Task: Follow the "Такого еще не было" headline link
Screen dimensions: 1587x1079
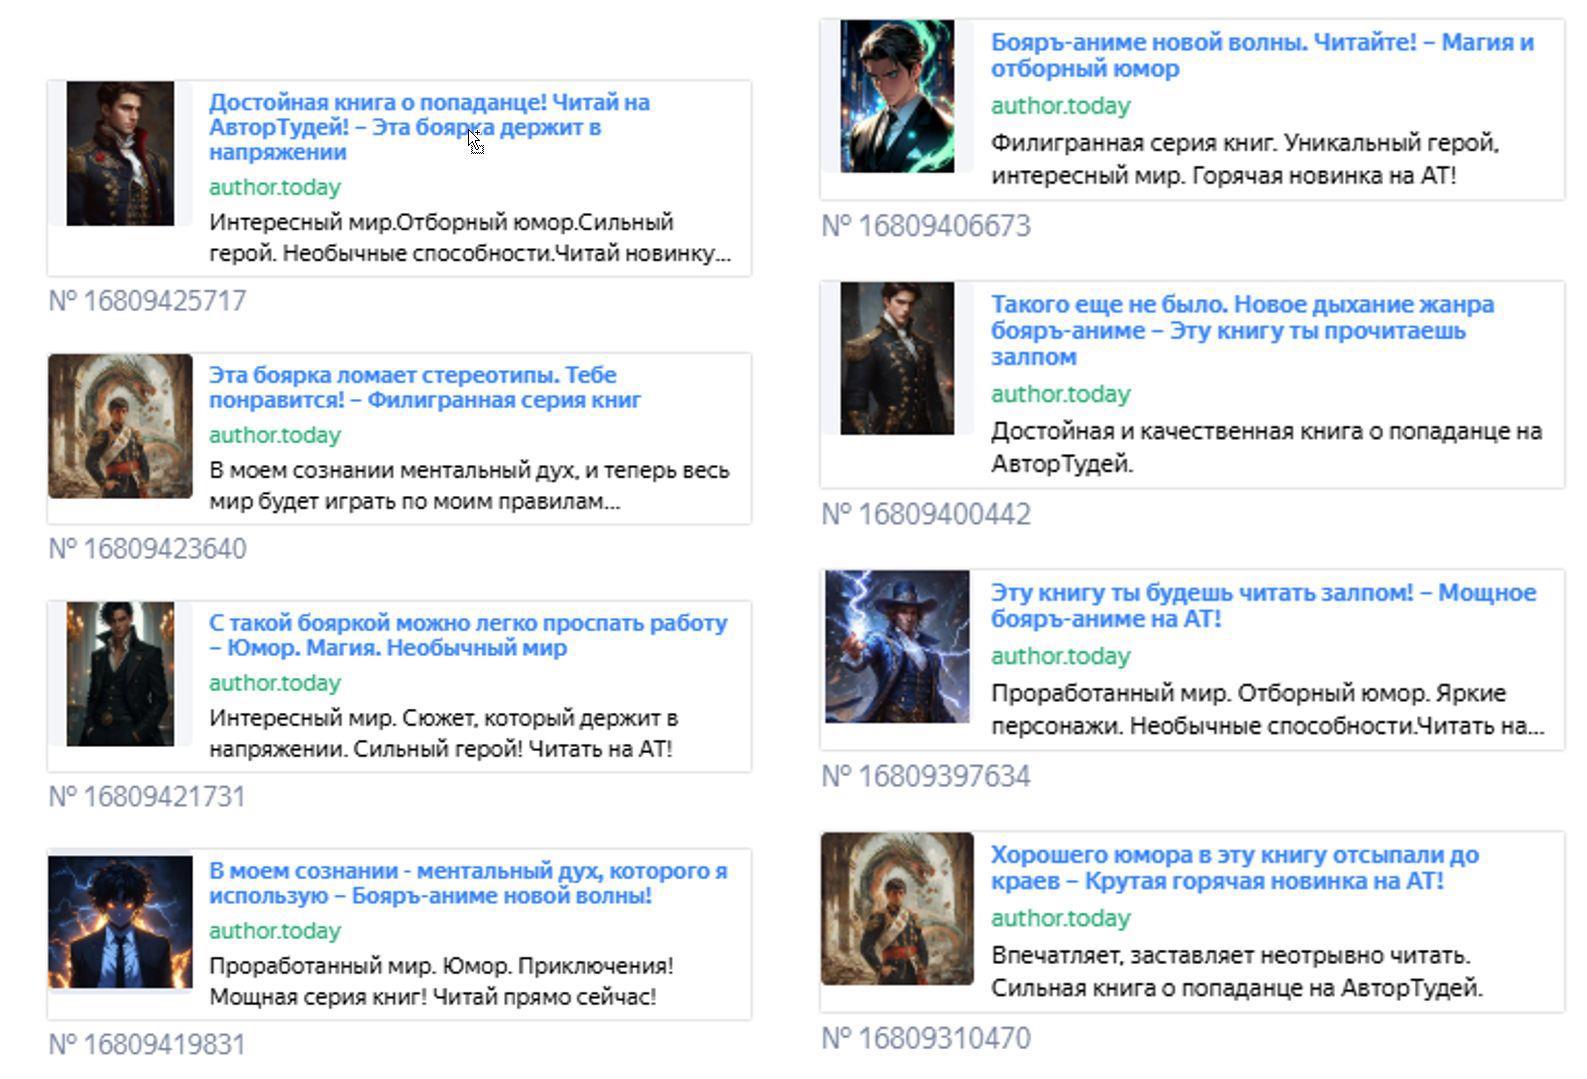Action: [x=1242, y=330]
